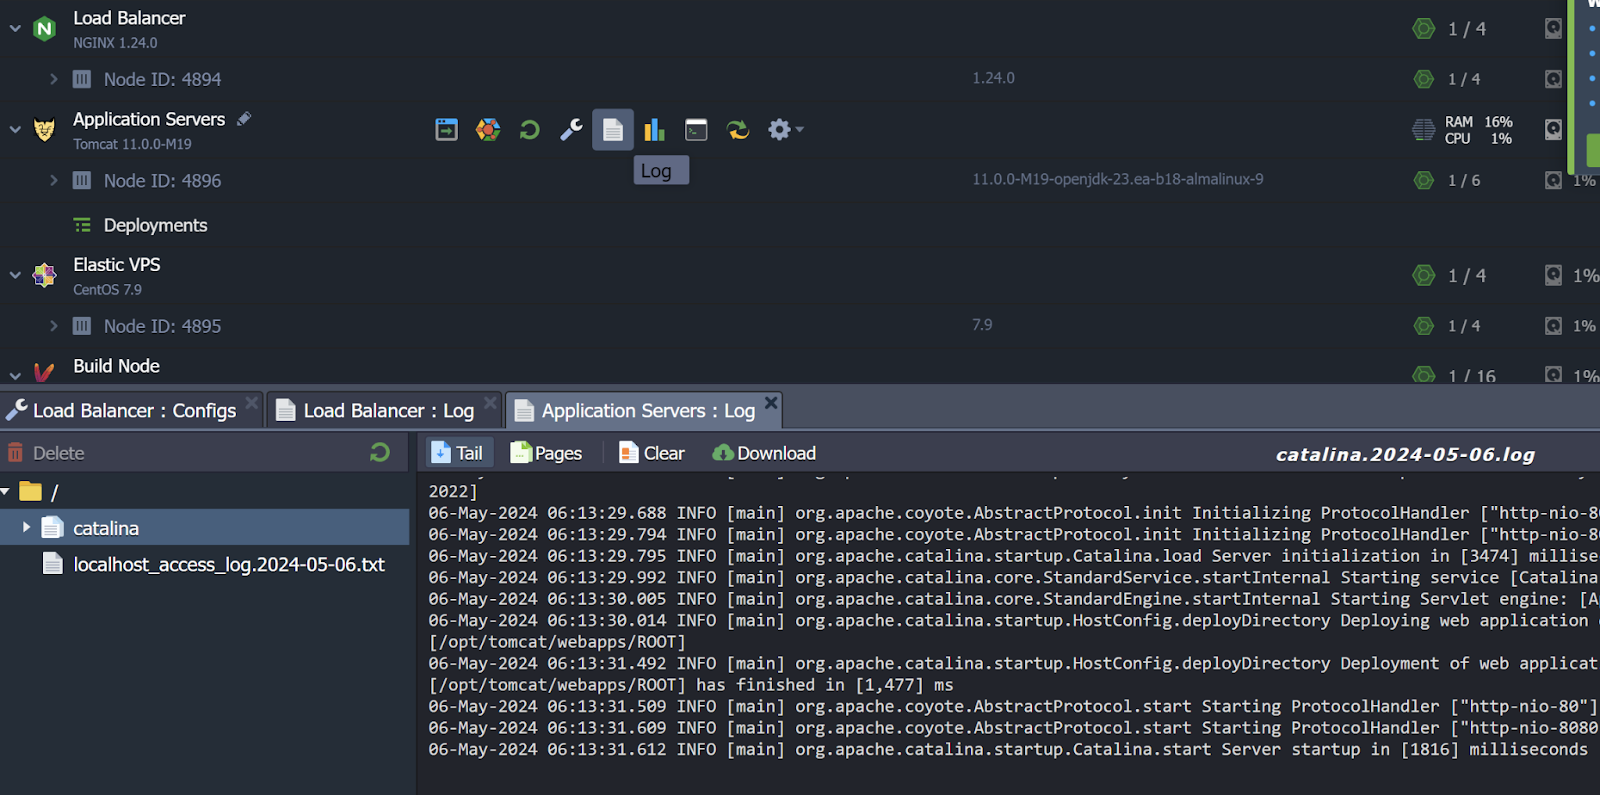This screenshot has height=795, width=1600.
Task: Open Add-Ons icon for Application Servers
Action: click(488, 129)
